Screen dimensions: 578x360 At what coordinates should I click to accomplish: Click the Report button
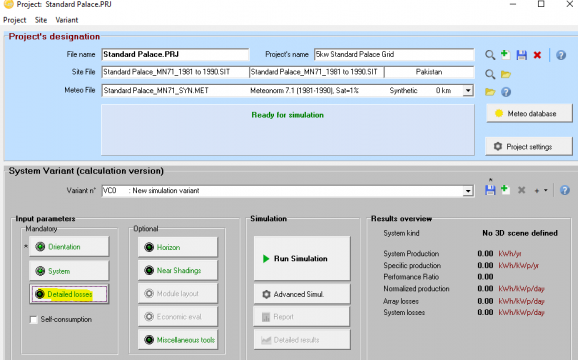click(302, 317)
